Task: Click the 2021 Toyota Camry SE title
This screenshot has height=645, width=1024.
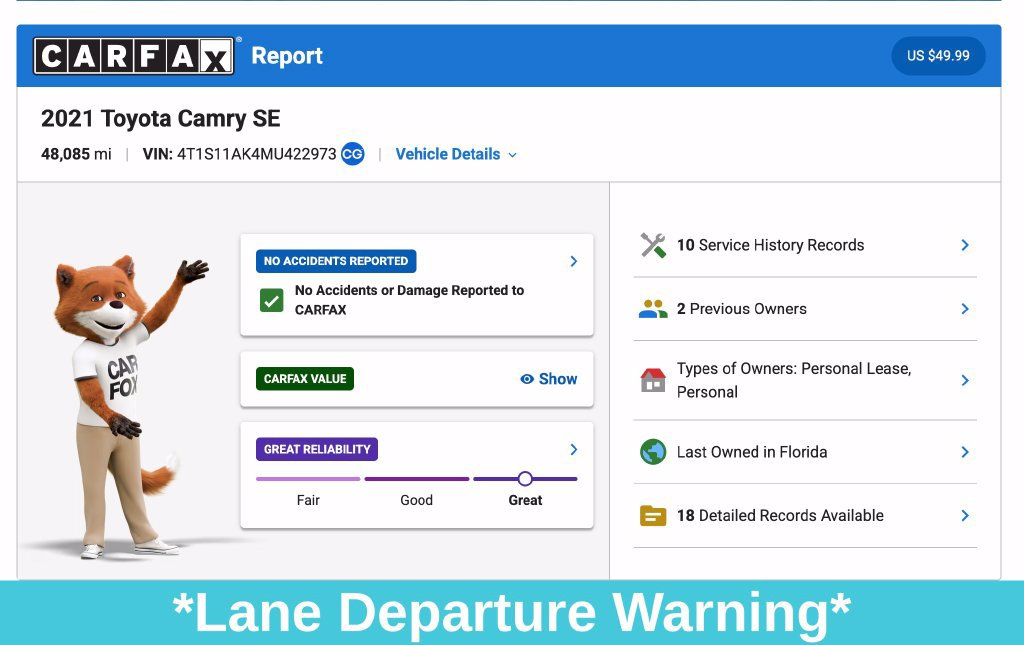Action: point(161,119)
